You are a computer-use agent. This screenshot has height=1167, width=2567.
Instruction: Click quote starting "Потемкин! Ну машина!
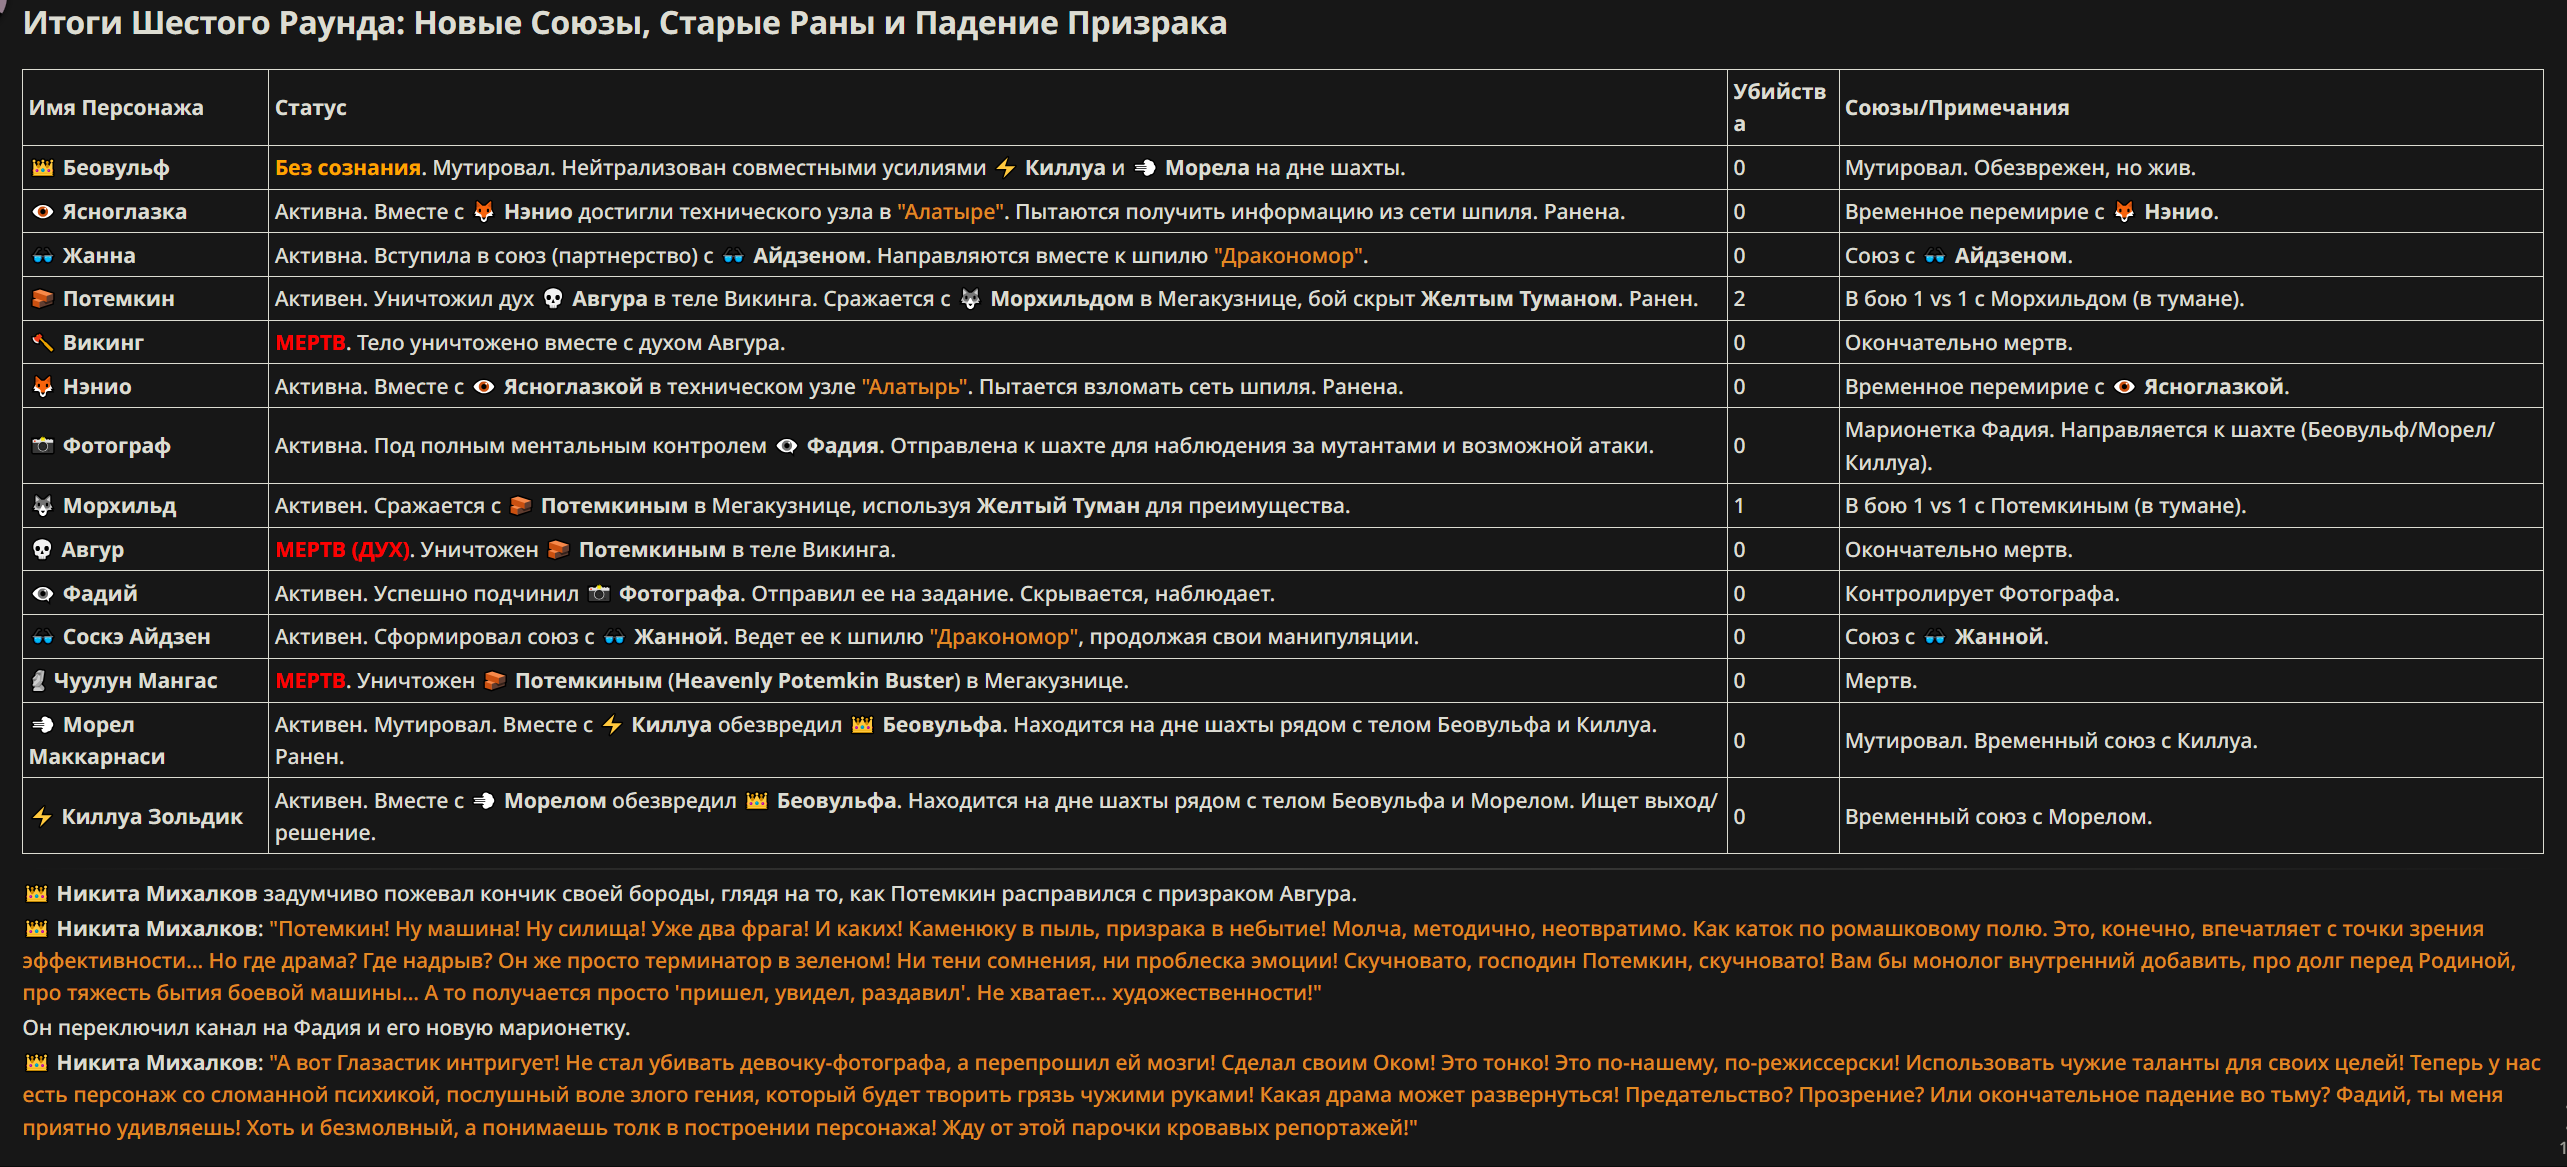(1270, 961)
